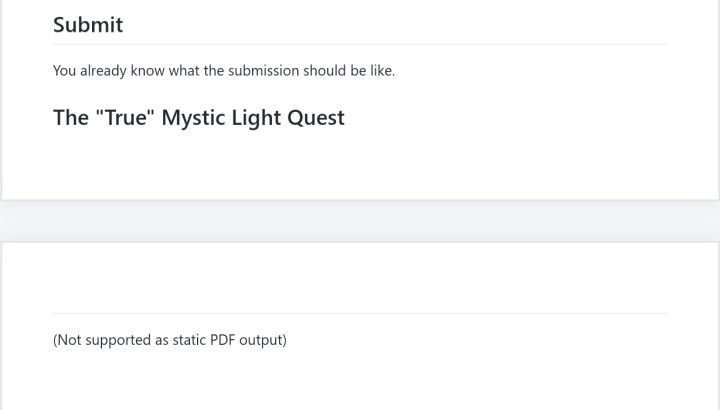Click the word 'The' starting the heading

(71, 118)
